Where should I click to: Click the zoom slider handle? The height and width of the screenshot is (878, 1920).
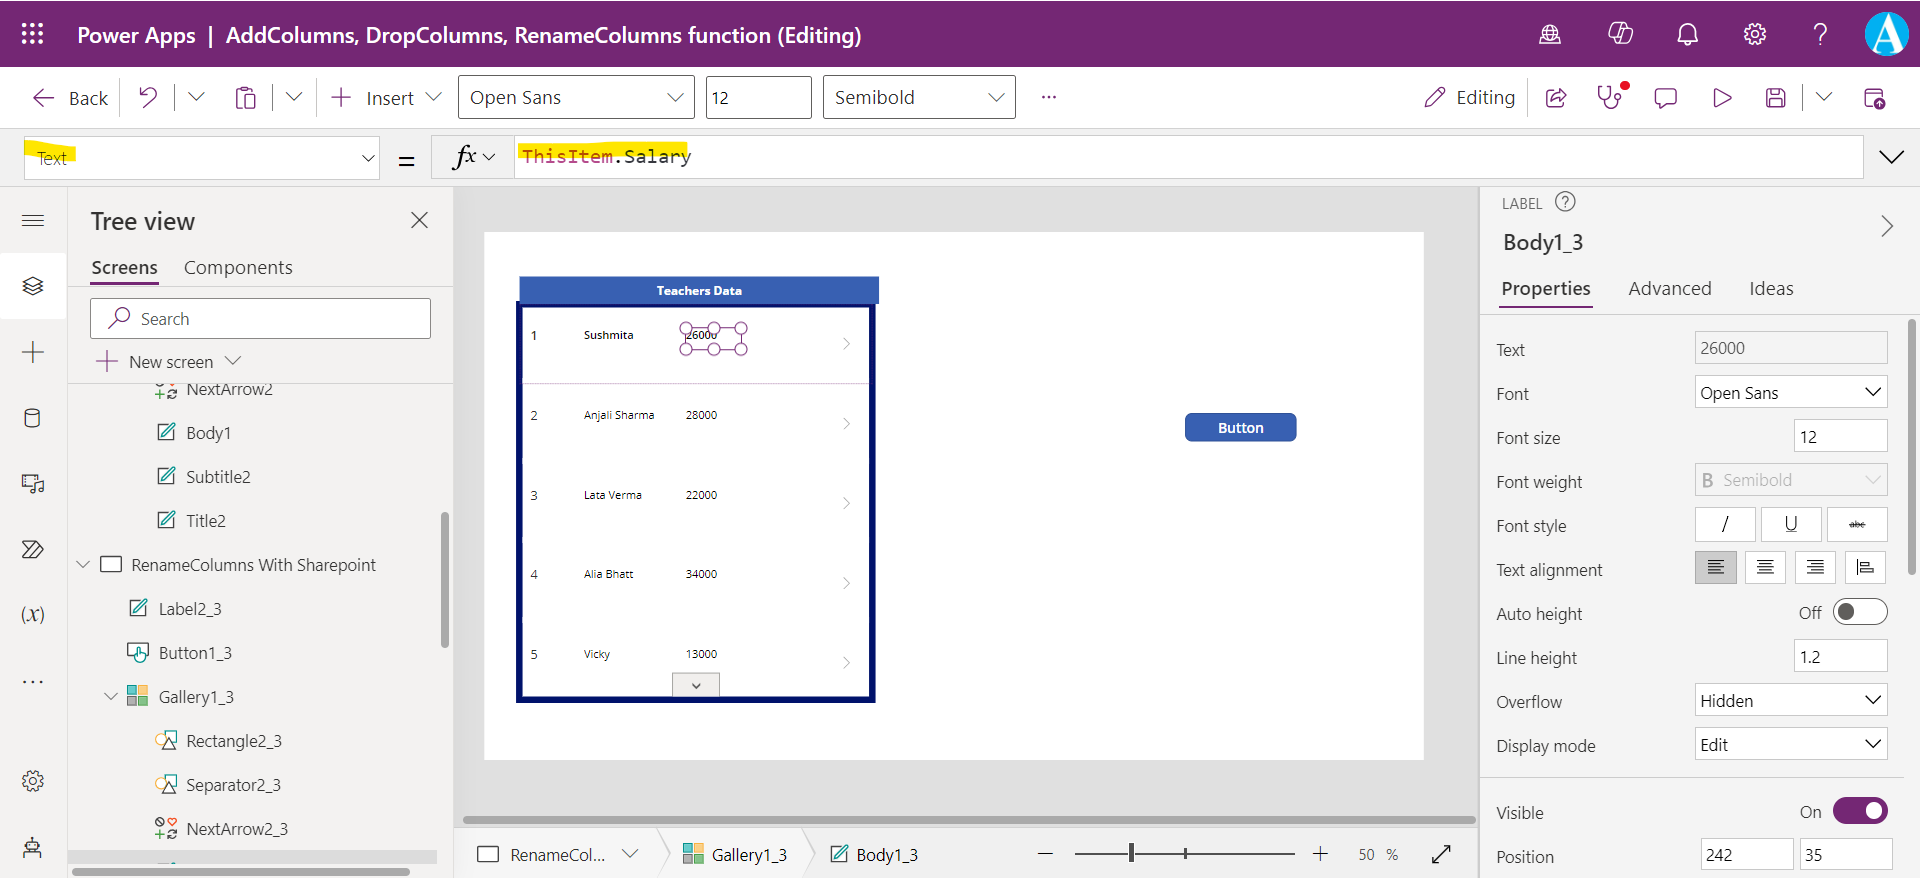click(x=1131, y=853)
